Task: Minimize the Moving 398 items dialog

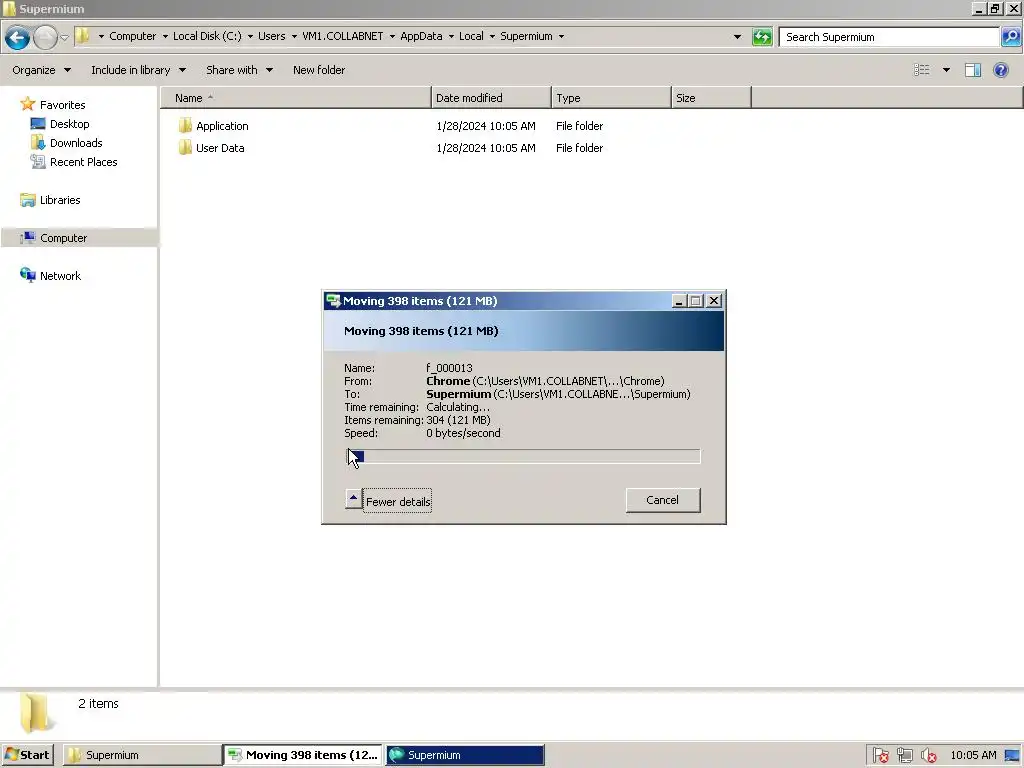Action: tap(679, 300)
